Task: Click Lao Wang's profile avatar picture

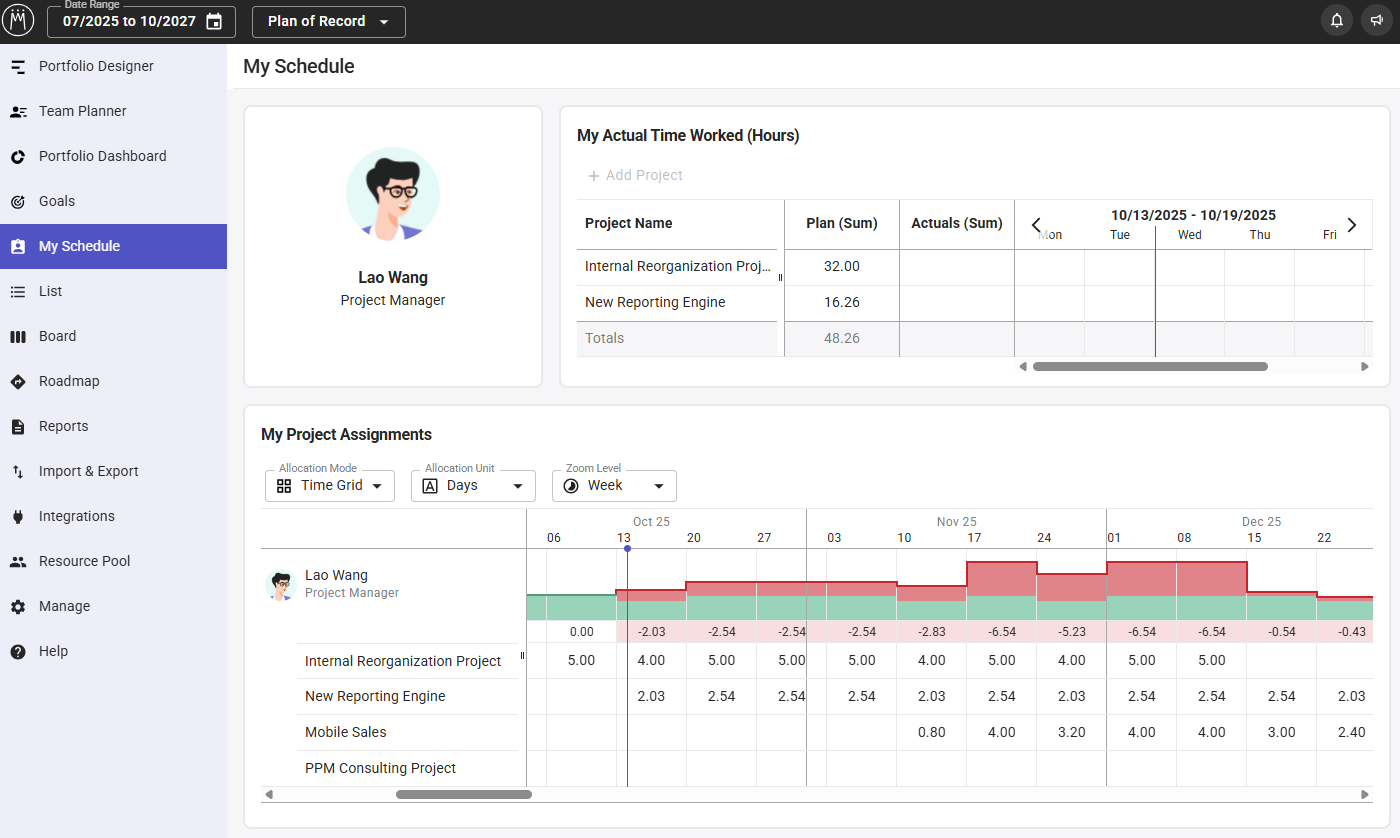Action: point(393,194)
